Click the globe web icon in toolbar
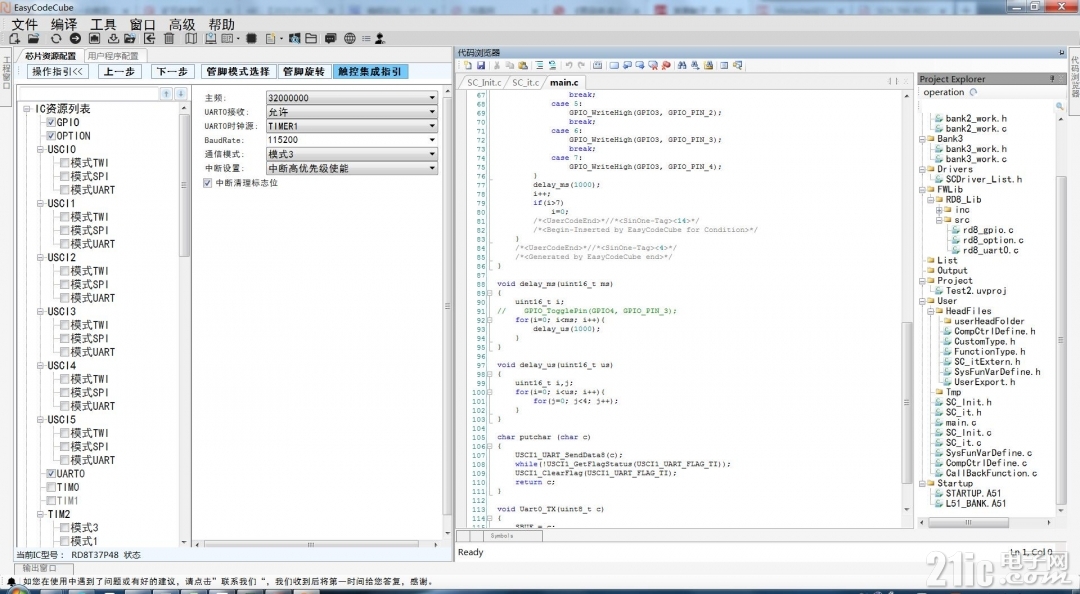1080x594 pixels. point(350,39)
